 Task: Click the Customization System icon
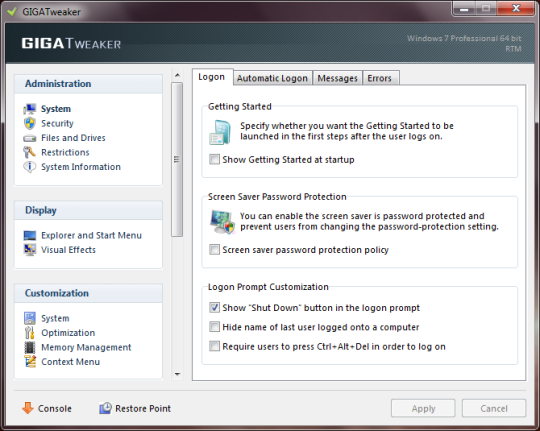30,318
